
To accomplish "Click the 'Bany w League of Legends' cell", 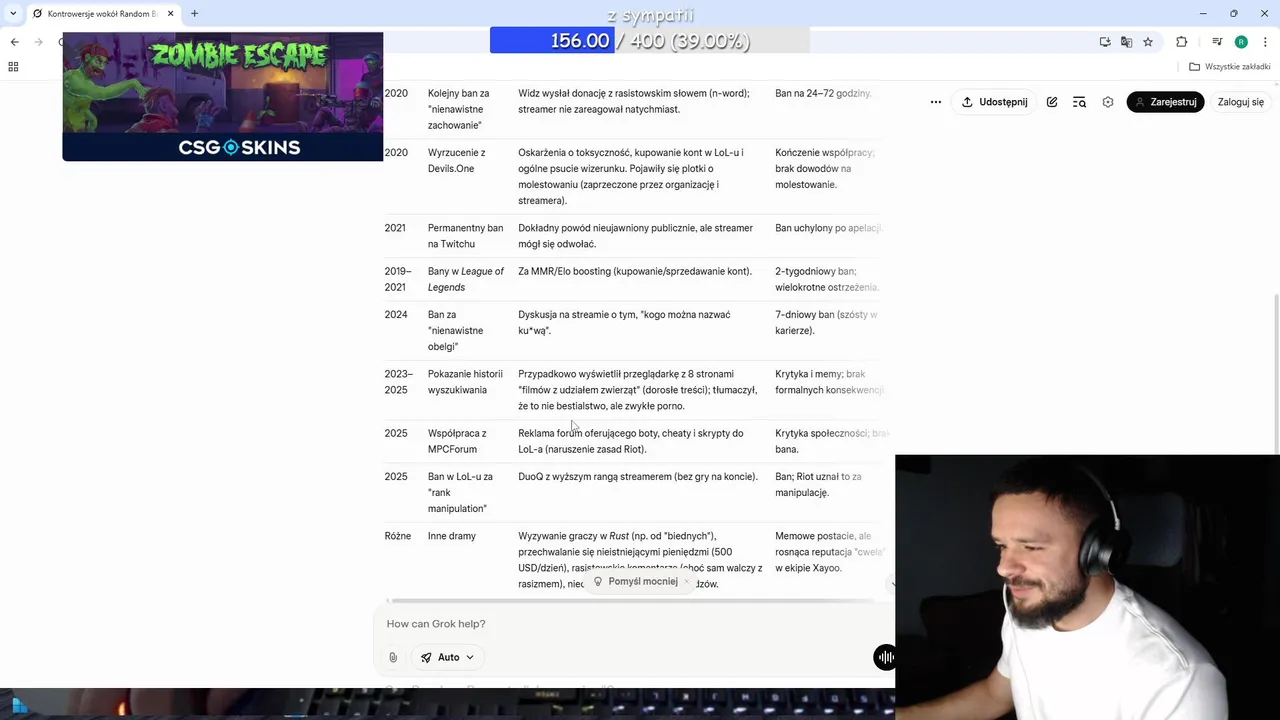I will [x=466, y=279].
